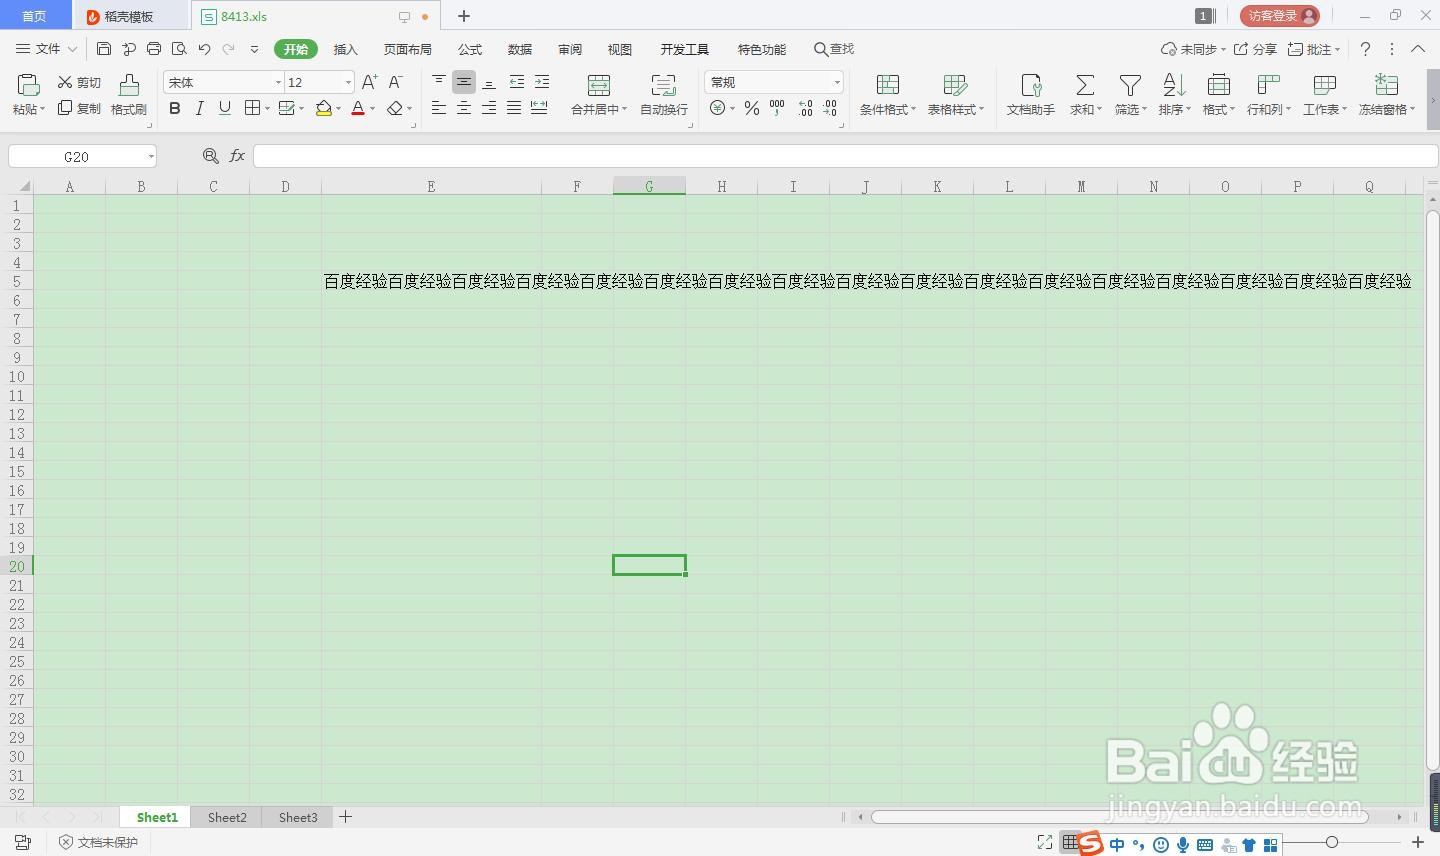Open the Document Assistant tool
This screenshot has height=856, width=1440.
point(1030,95)
